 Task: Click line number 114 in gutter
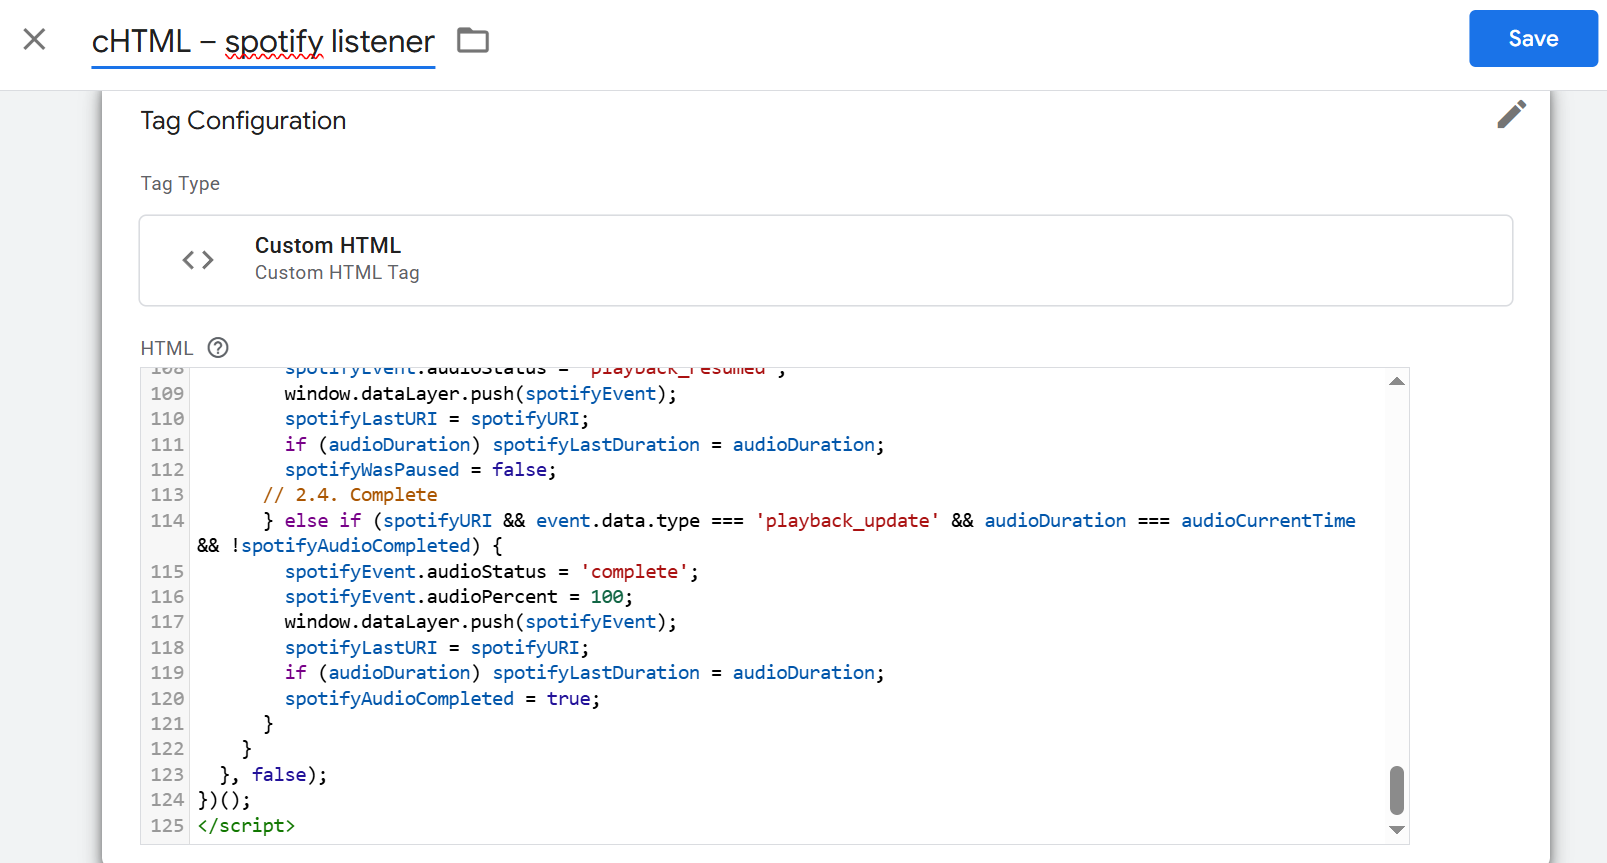[x=167, y=520]
